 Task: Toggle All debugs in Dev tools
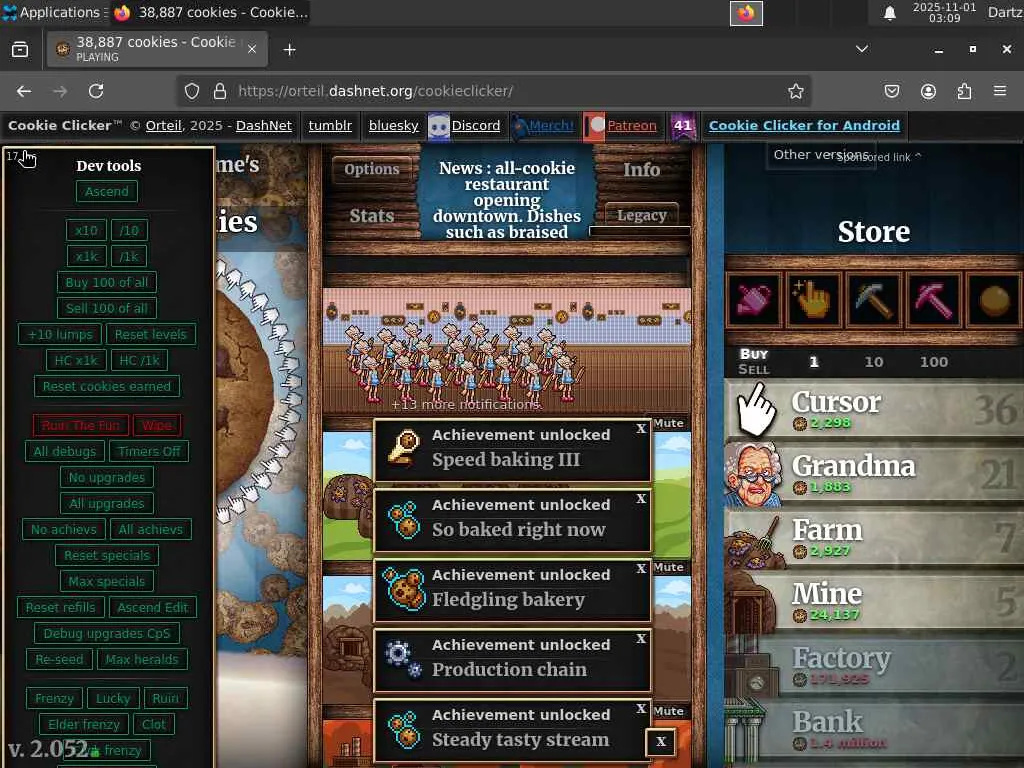coord(65,451)
